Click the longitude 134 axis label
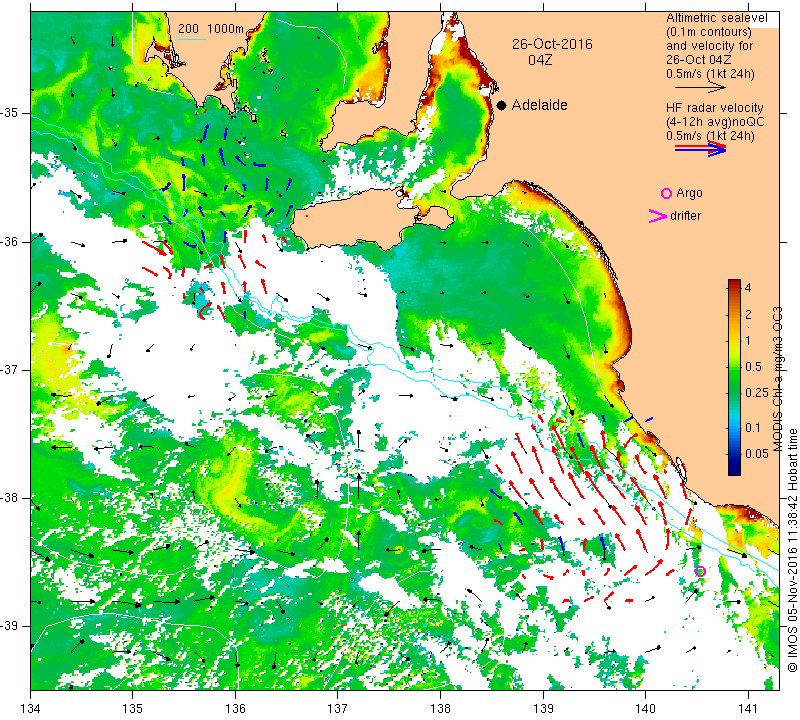The image size is (800, 720). (x=31, y=709)
